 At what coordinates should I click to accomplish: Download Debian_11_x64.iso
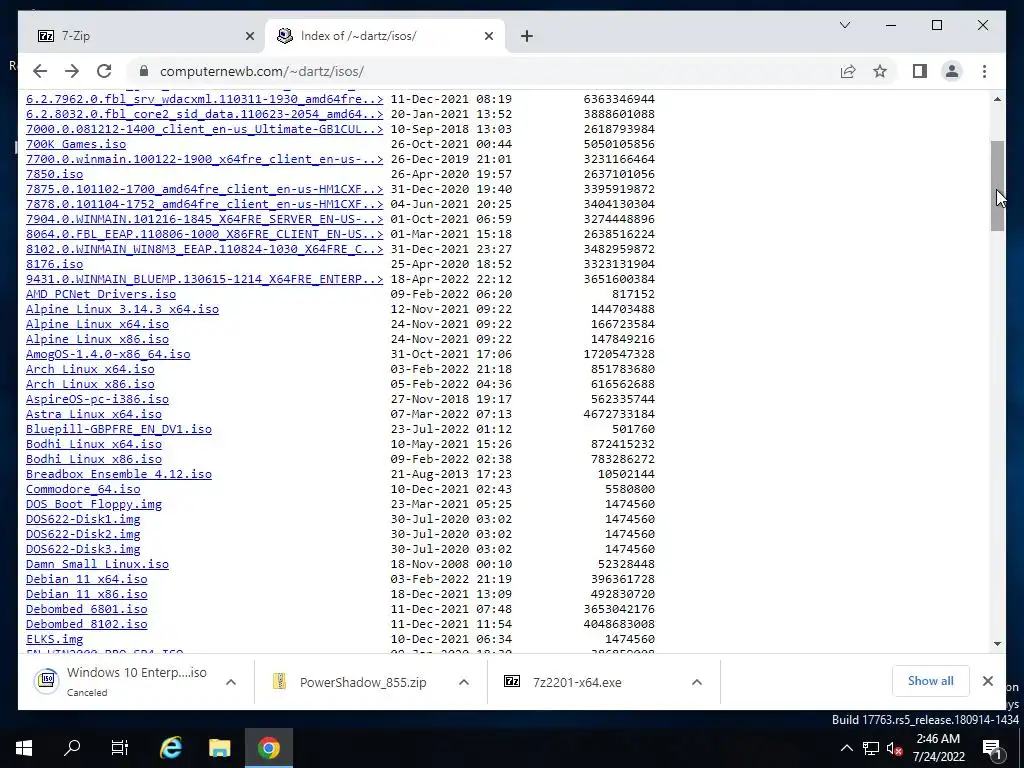(x=86, y=579)
